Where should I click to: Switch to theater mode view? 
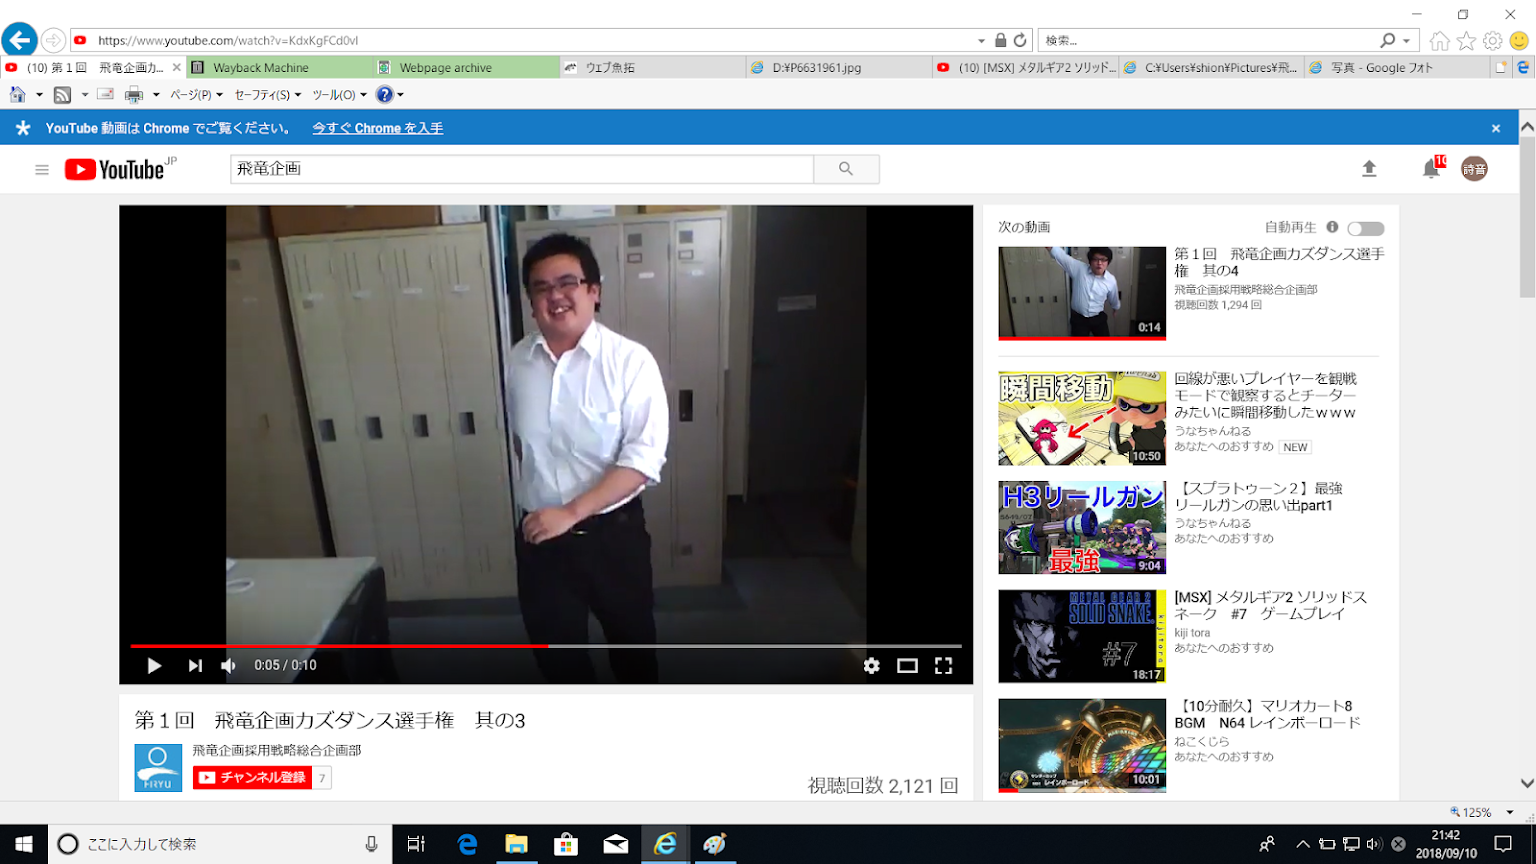(907, 666)
